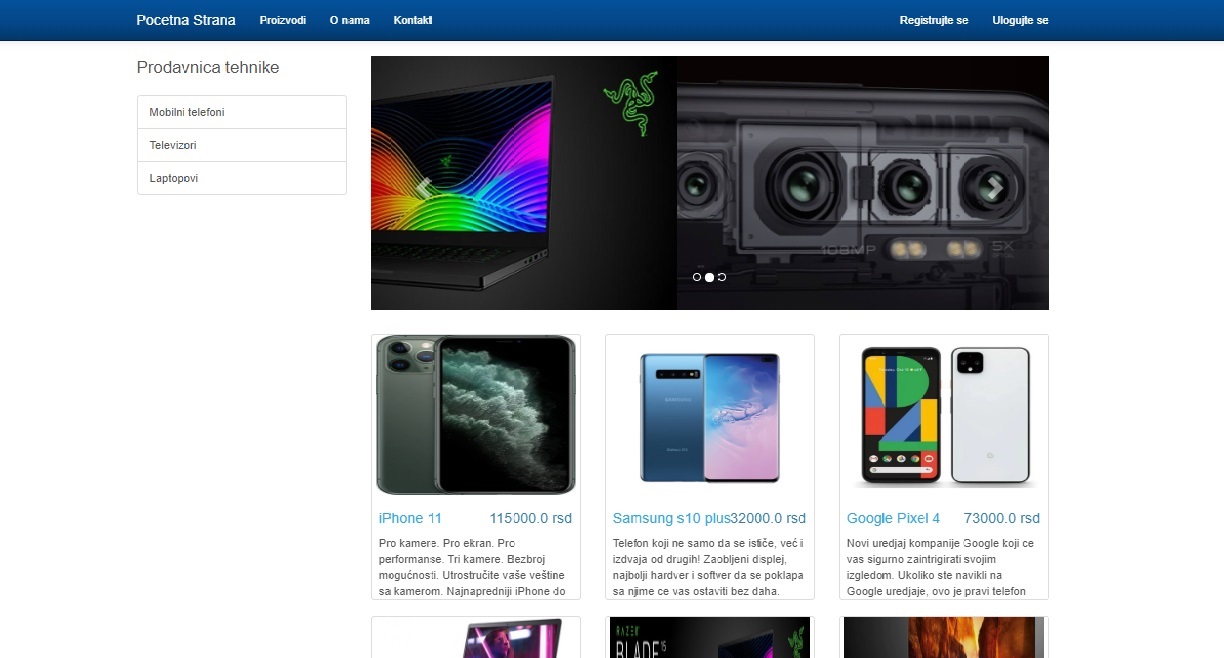
Task: Open the Google Pixel 4 product image
Action: pyautogui.click(x=943, y=415)
